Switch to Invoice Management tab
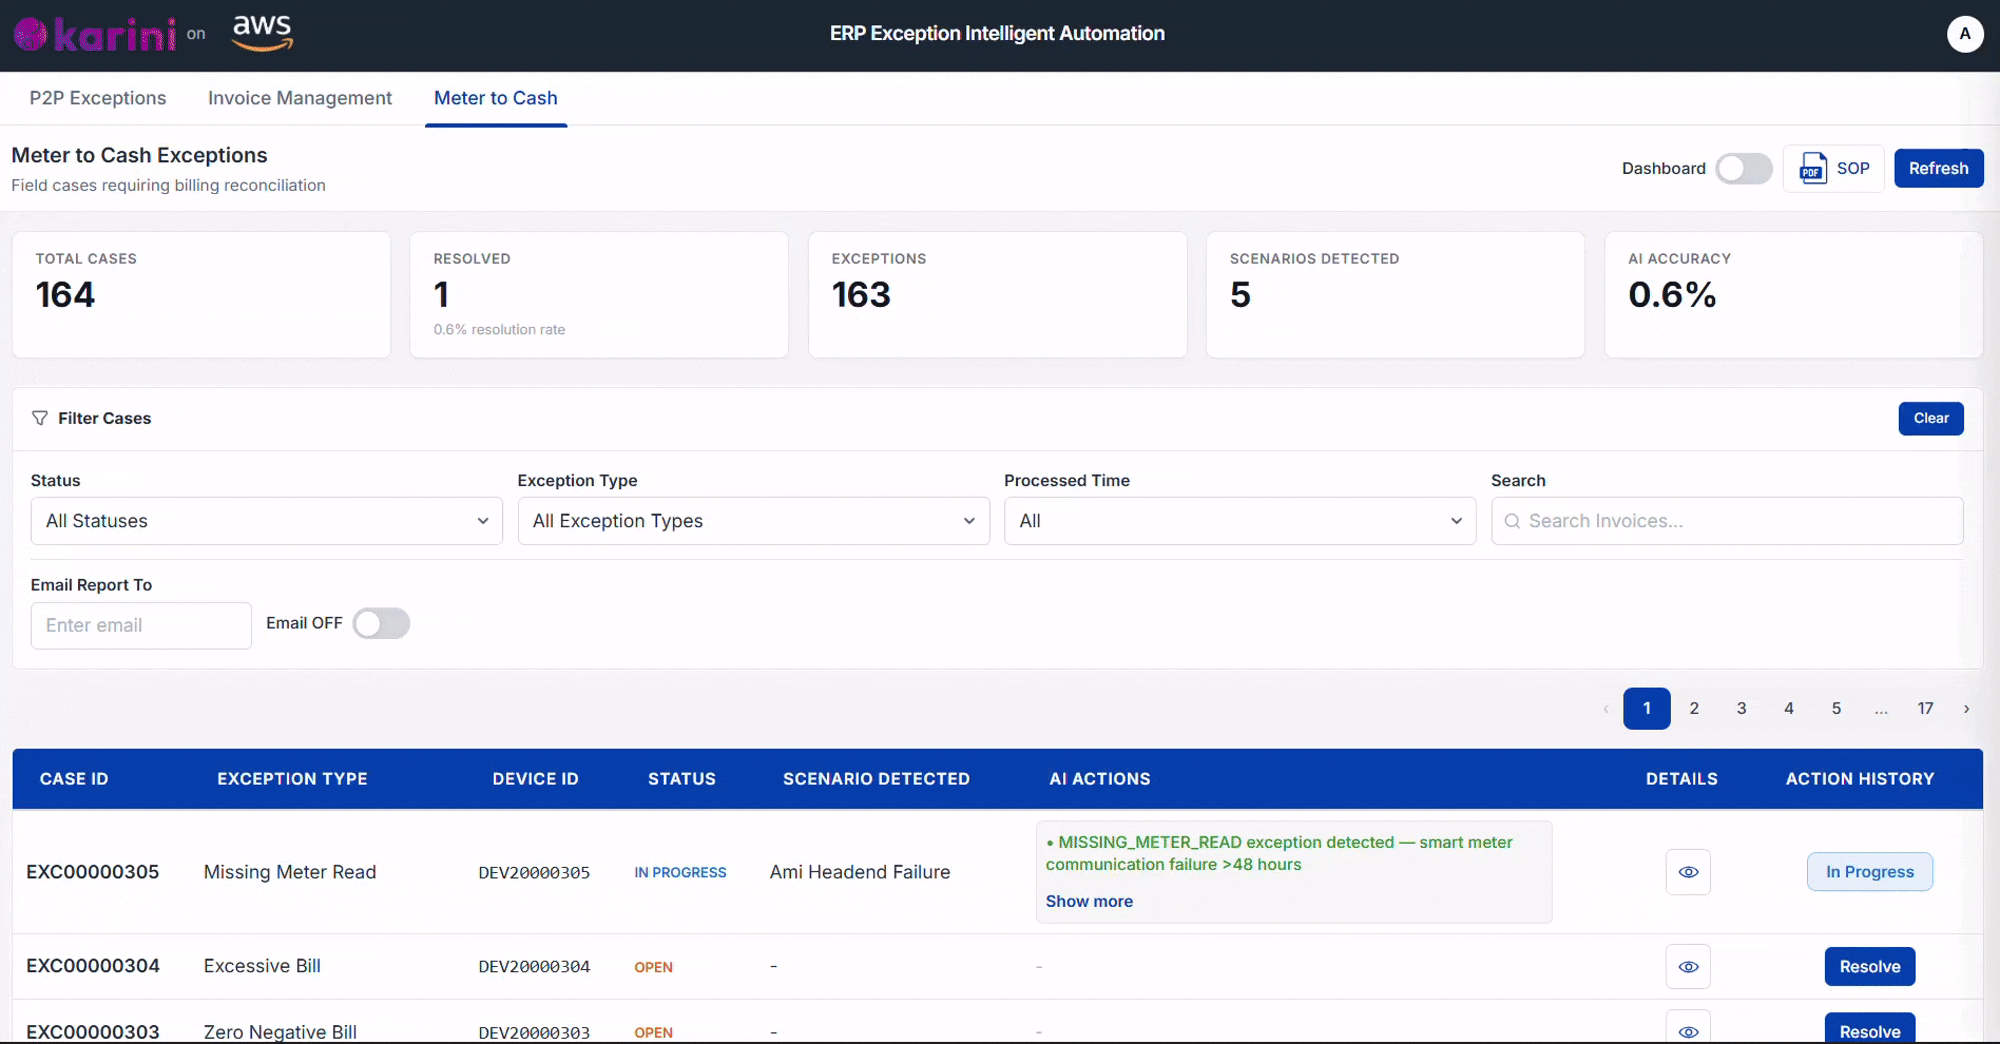 click(300, 98)
